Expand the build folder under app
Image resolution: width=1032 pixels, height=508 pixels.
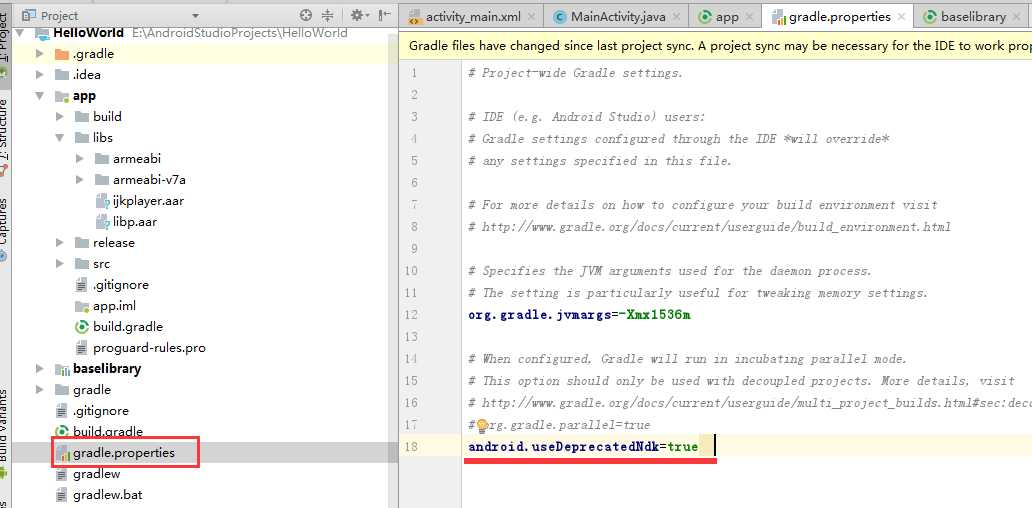60,116
